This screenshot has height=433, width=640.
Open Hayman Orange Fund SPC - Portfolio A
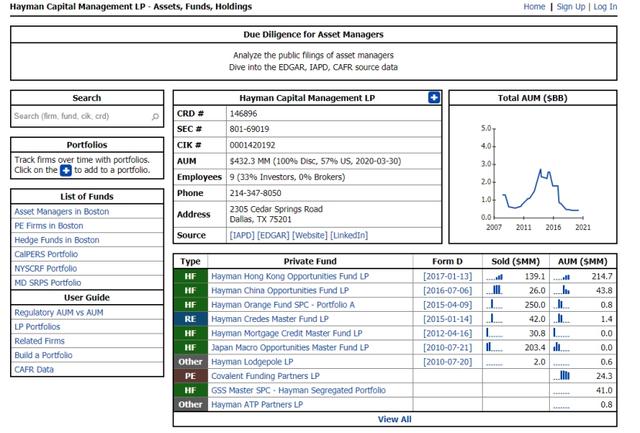(283, 305)
